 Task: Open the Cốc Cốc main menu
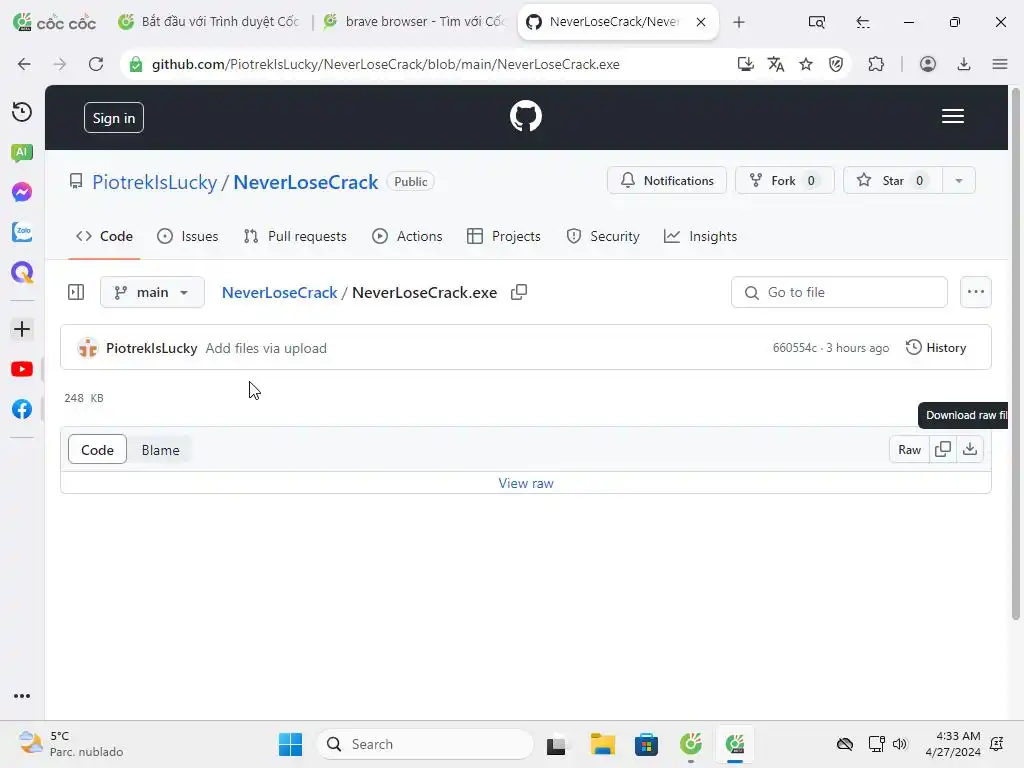[1000, 64]
